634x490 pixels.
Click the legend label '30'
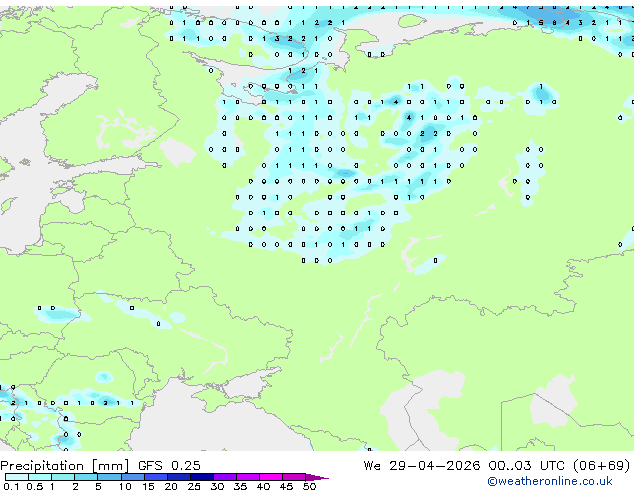click(x=217, y=486)
